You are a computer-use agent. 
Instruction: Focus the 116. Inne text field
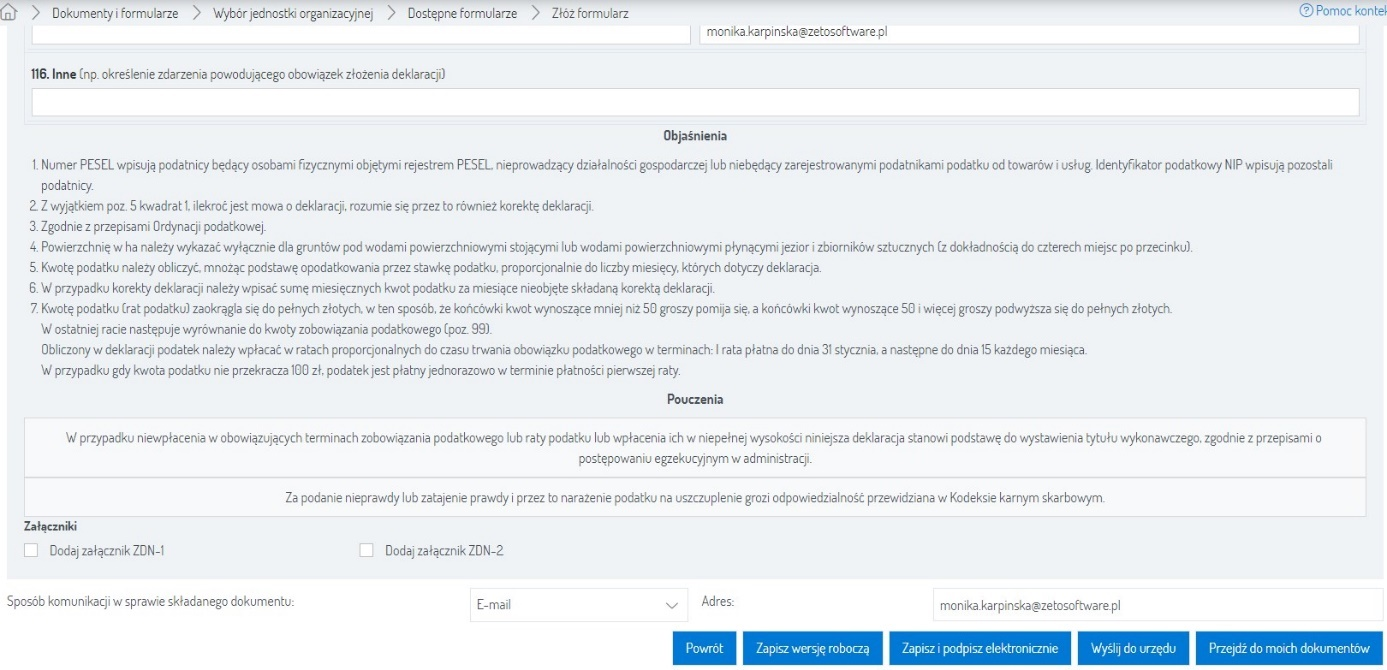pos(695,102)
